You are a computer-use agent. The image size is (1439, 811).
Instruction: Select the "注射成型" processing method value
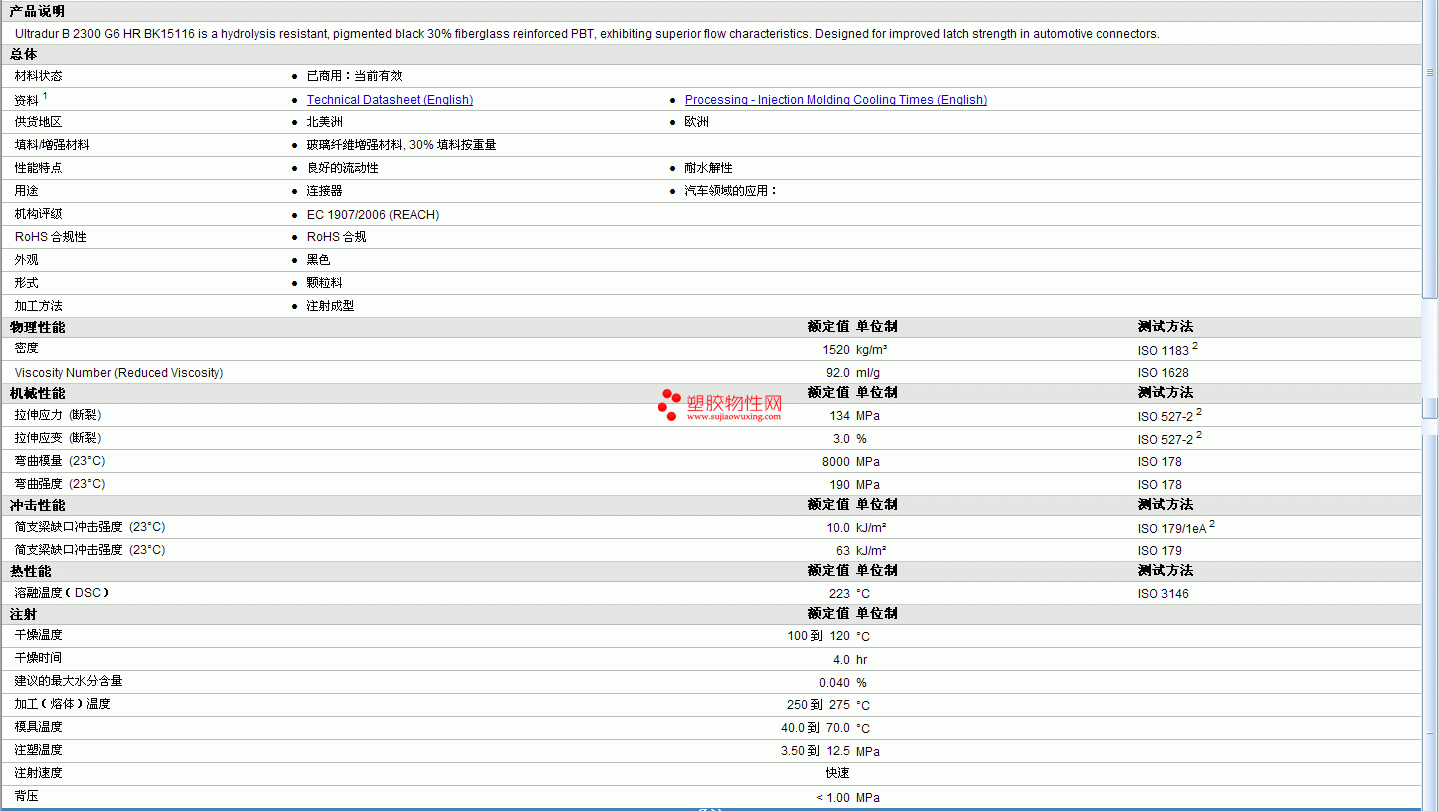coord(331,306)
